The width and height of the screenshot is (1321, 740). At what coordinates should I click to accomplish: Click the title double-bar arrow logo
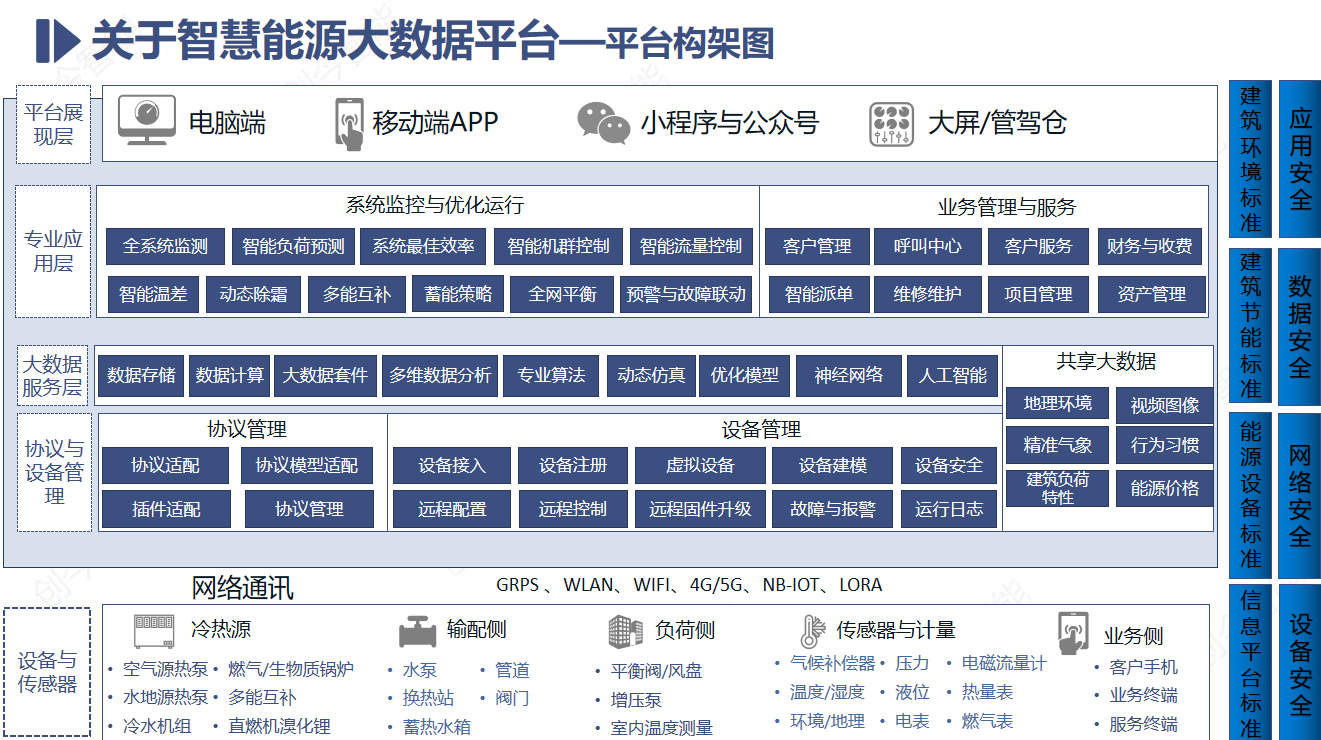[56, 41]
